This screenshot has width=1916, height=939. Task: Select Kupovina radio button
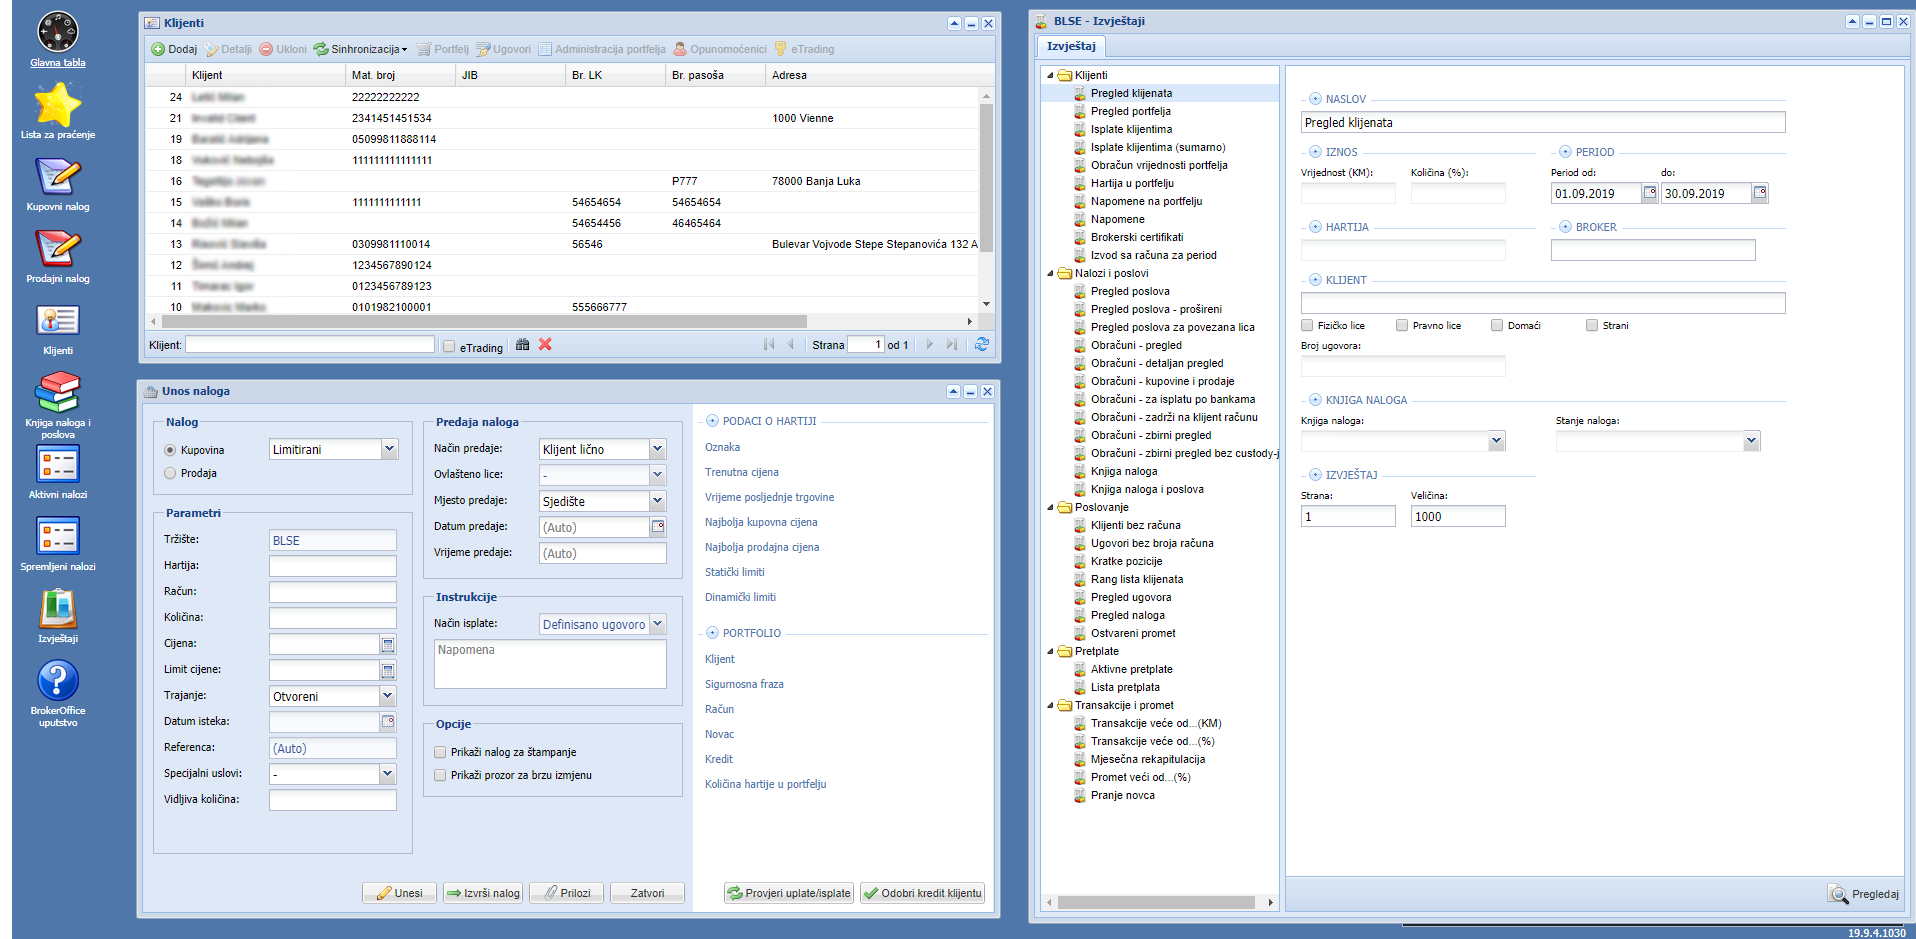[170, 450]
